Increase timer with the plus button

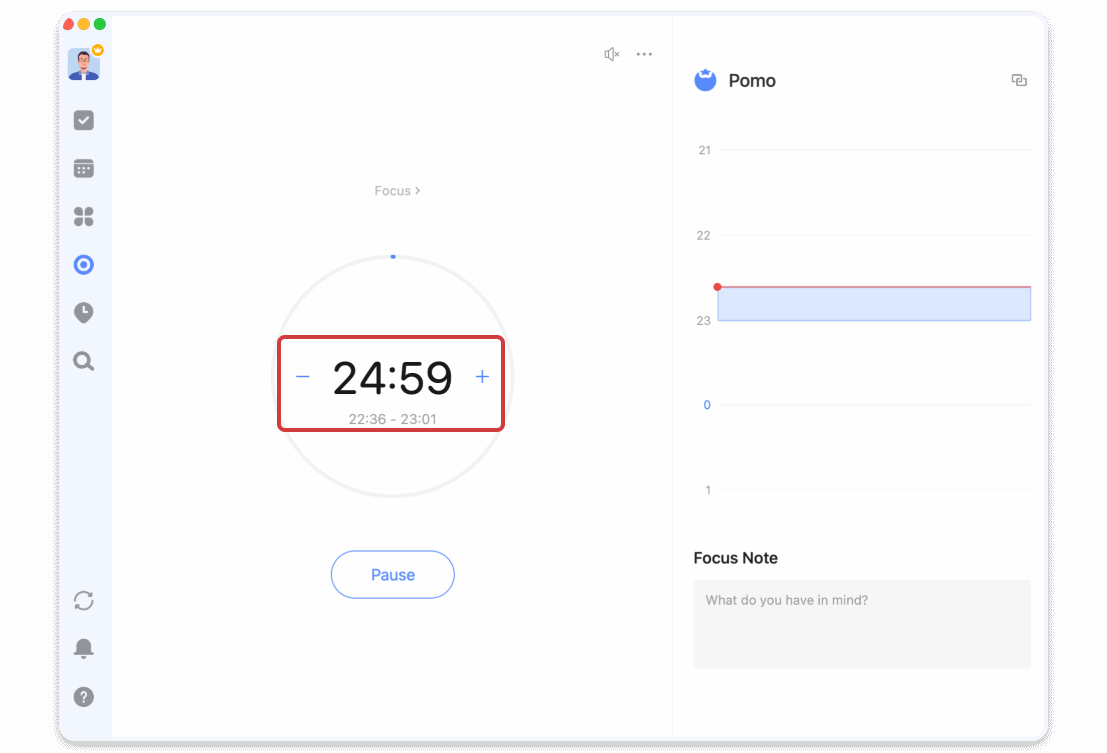pyautogui.click(x=482, y=377)
